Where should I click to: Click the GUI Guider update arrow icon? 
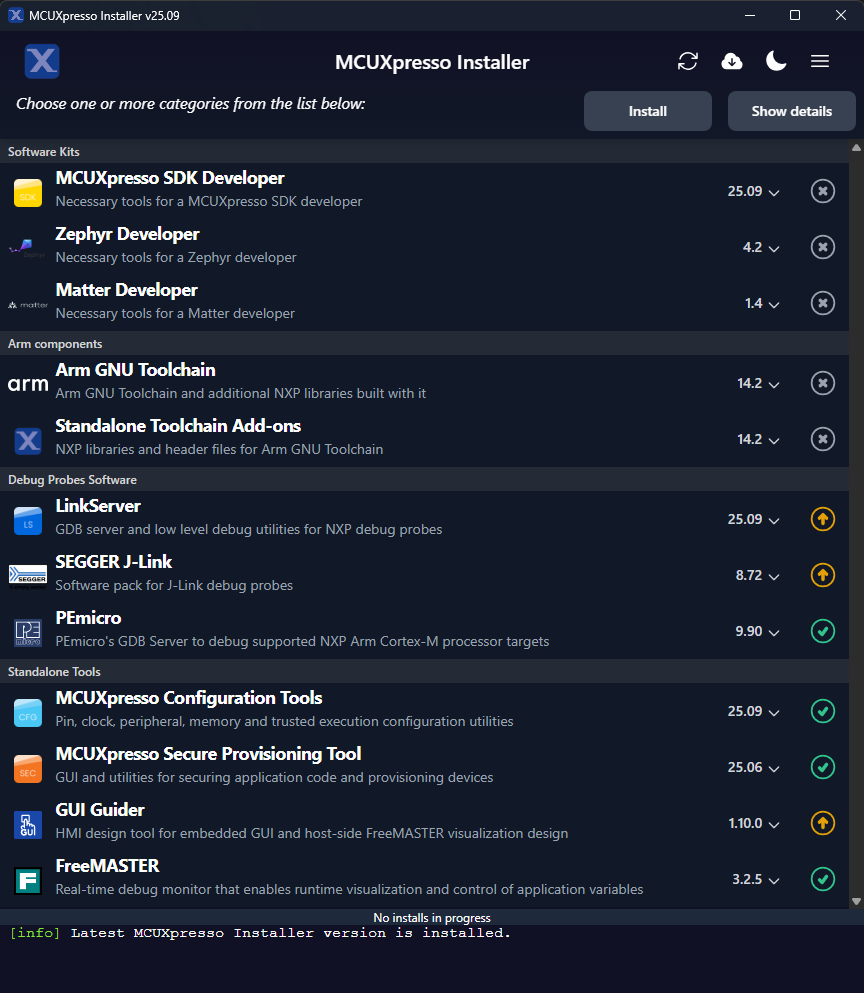tap(822, 823)
